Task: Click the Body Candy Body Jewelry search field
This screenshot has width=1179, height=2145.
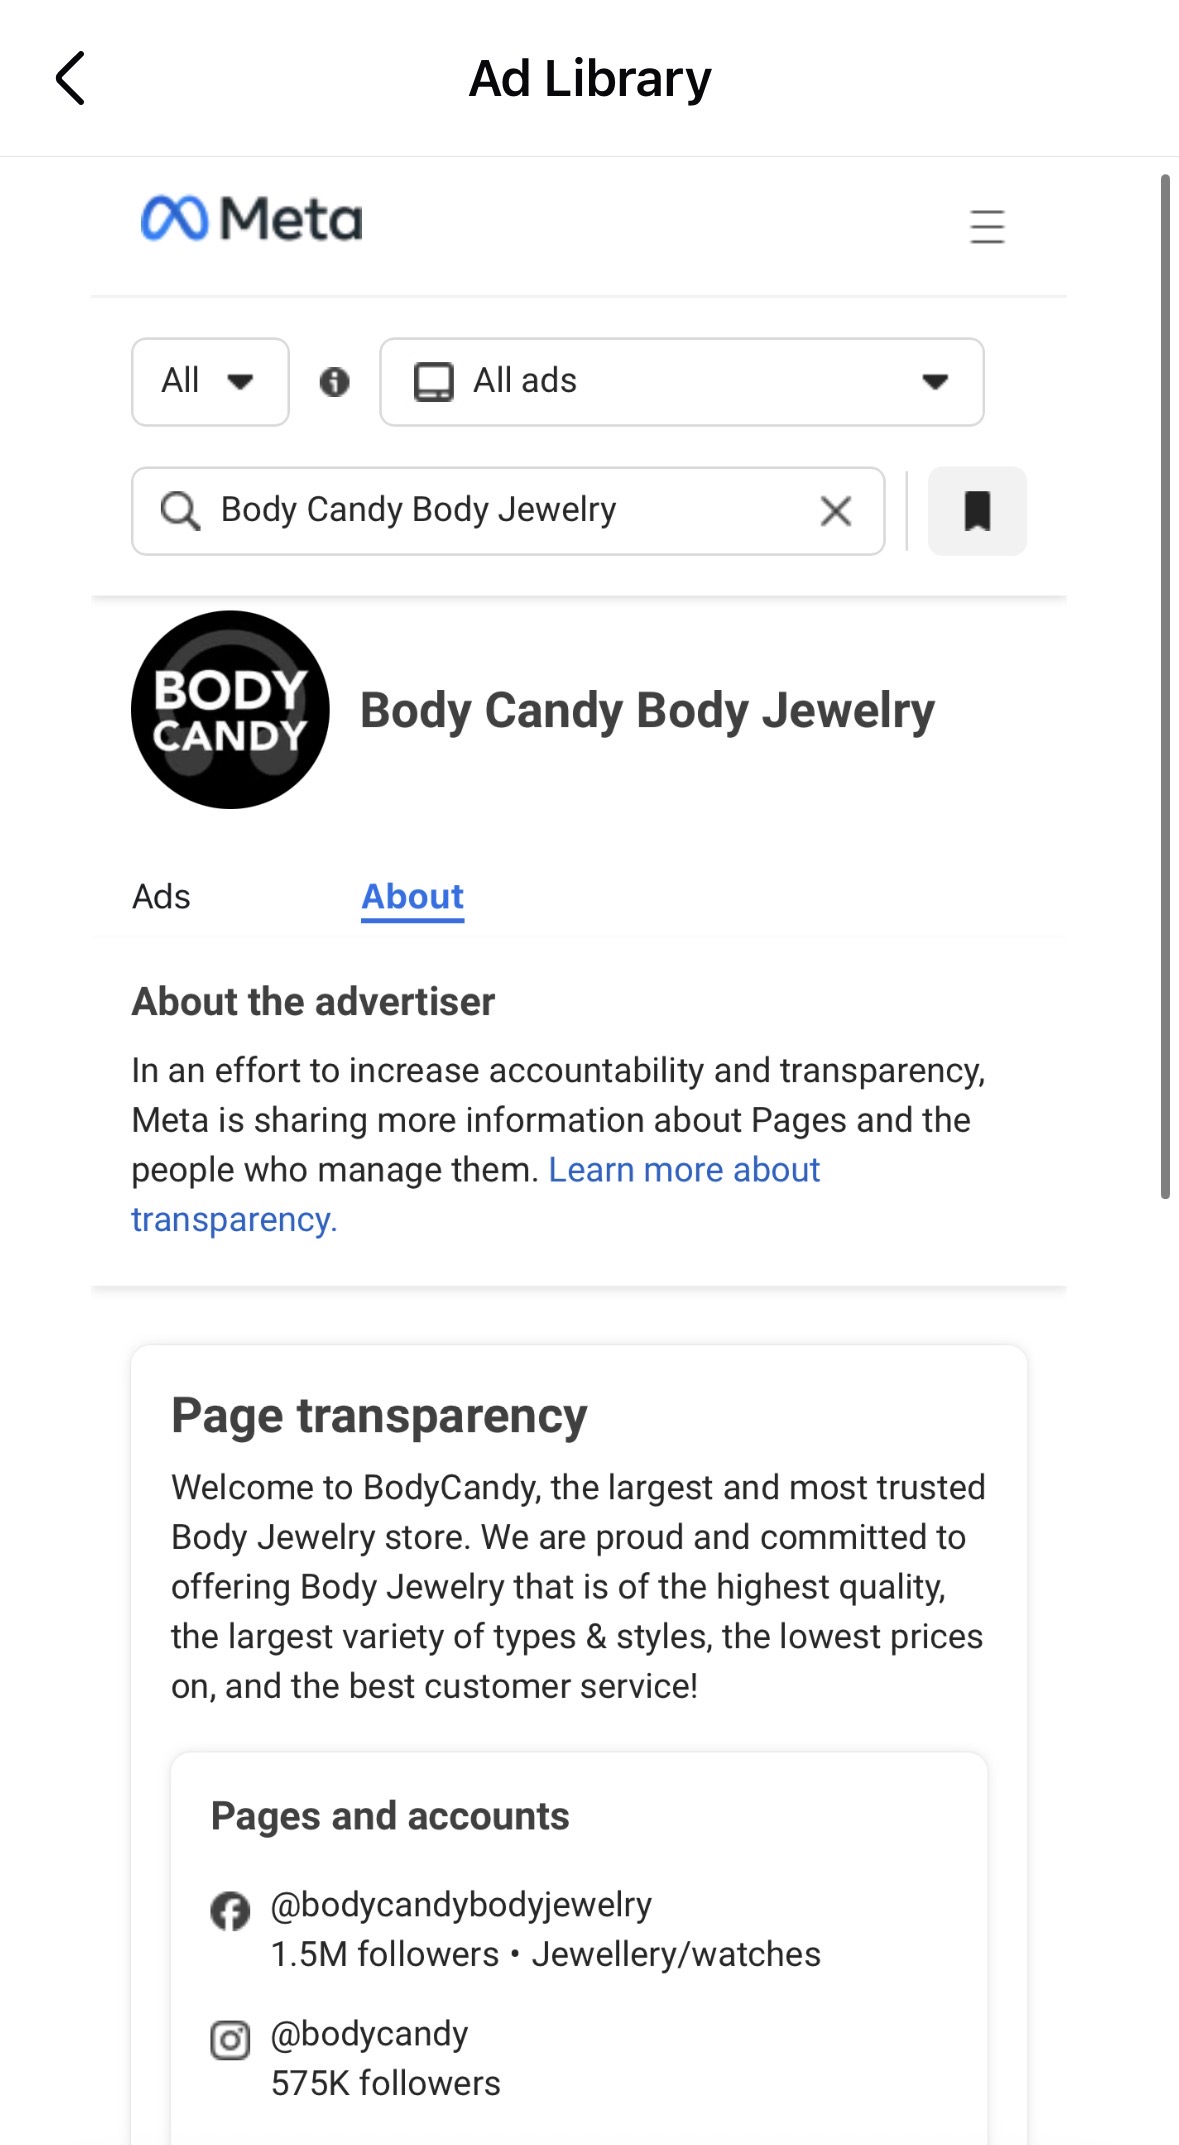Action: click(508, 511)
